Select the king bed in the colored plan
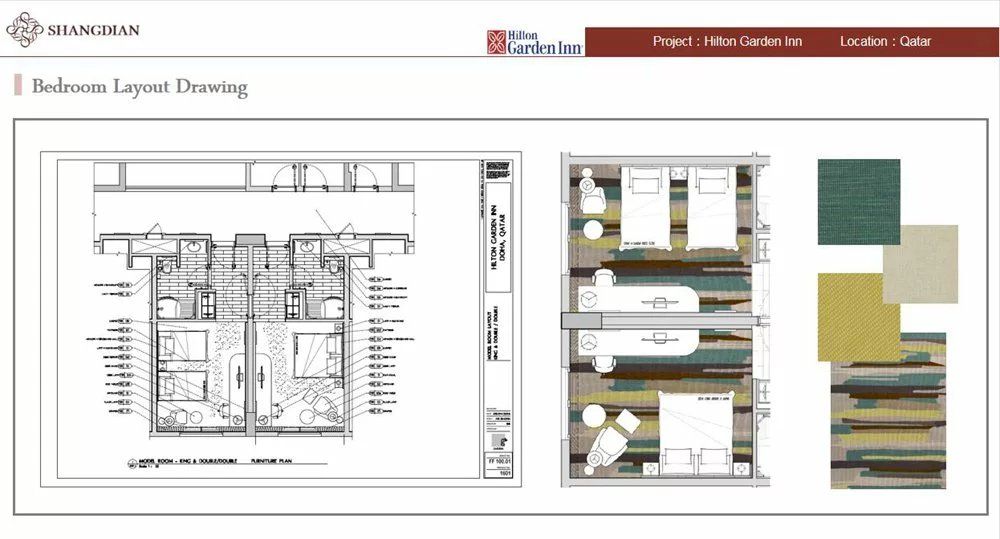 coord(697,432)
